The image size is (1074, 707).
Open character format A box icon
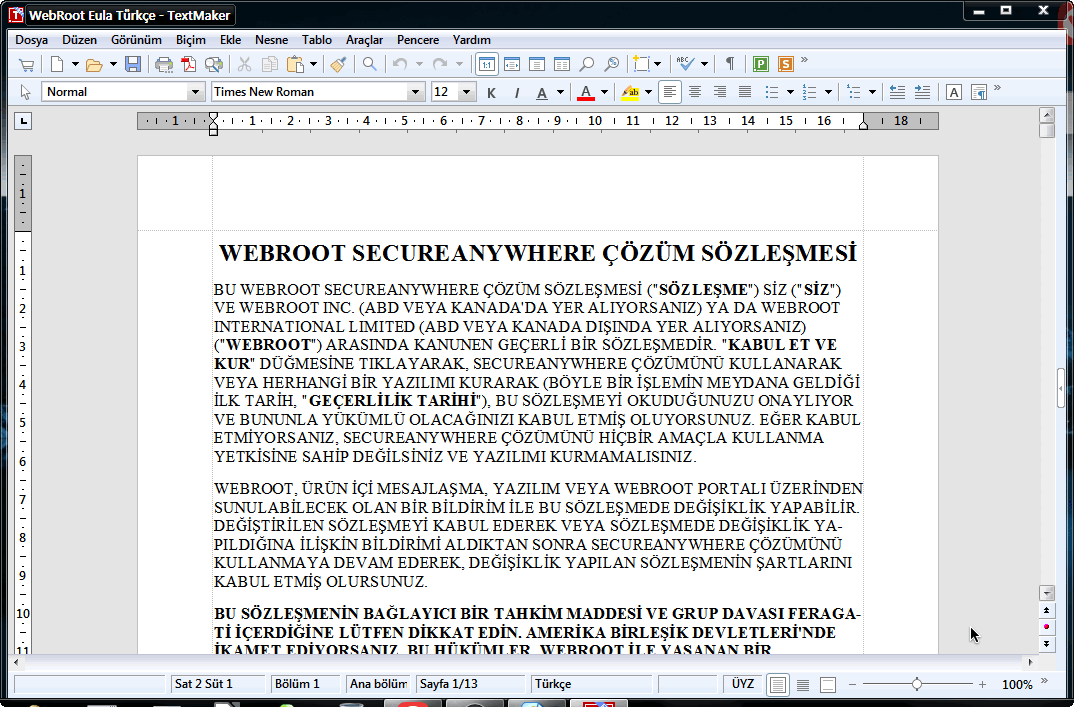953,92
